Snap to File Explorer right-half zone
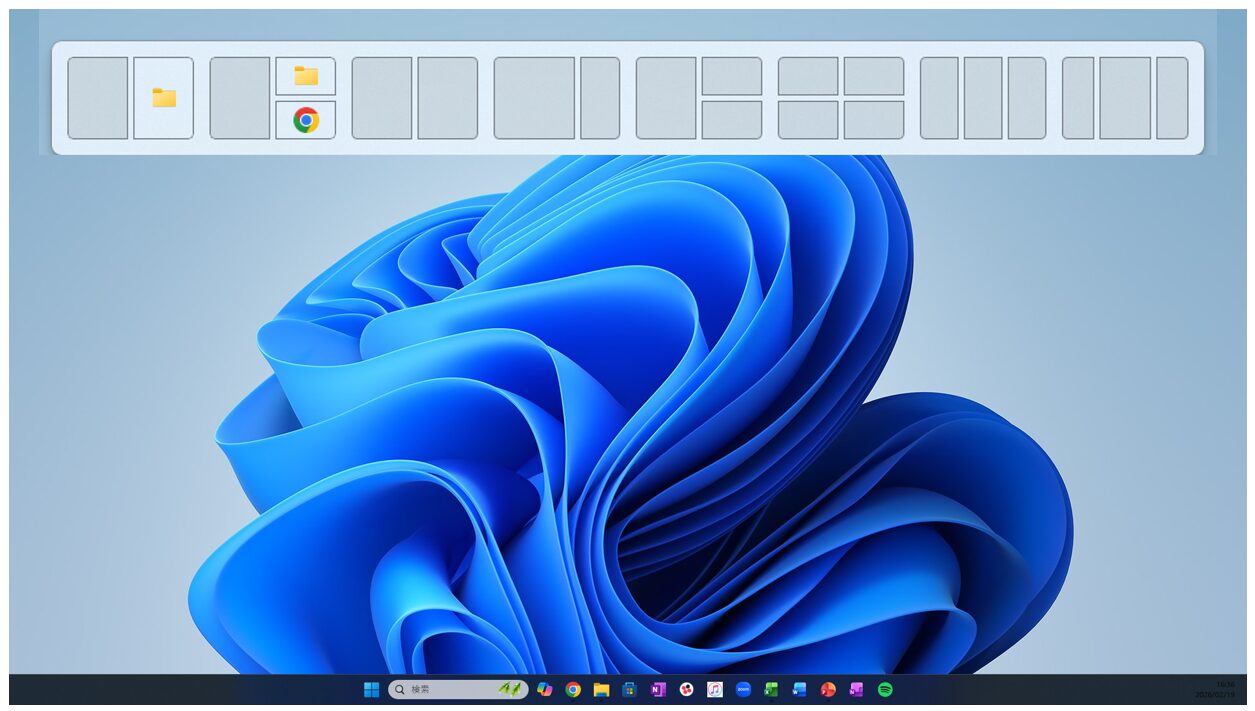This screenshot has height=711, width=1255. click(x=164, y=98)
